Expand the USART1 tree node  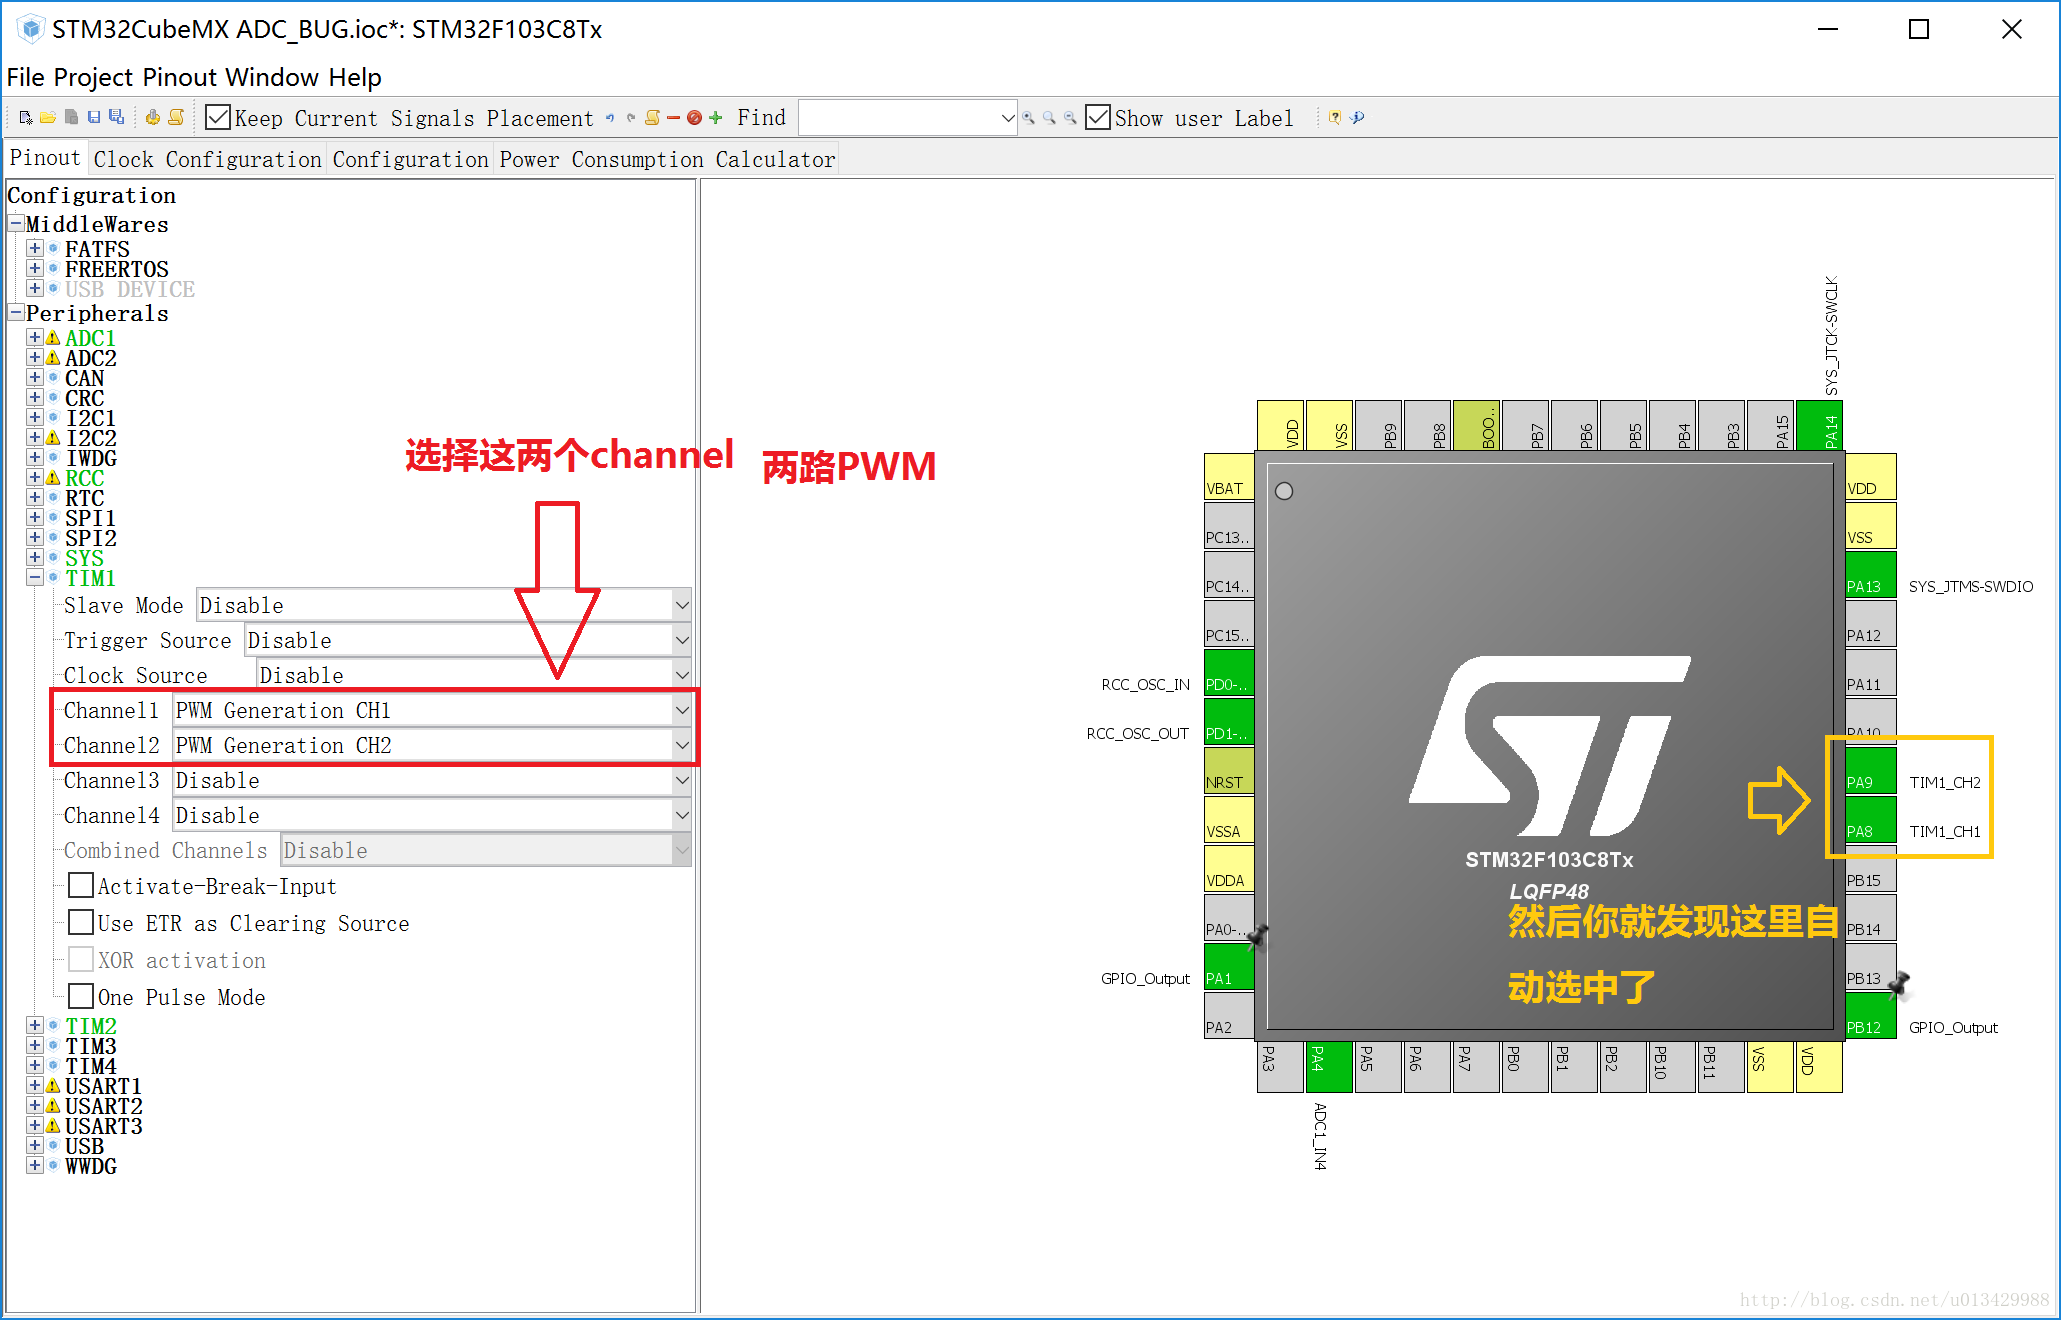[35, 1085]
